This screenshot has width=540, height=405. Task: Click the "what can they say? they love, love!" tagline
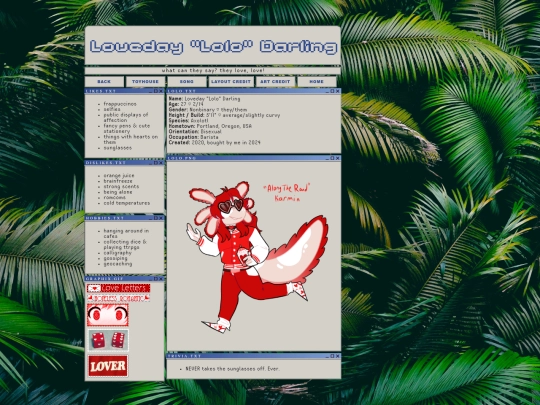213,71
